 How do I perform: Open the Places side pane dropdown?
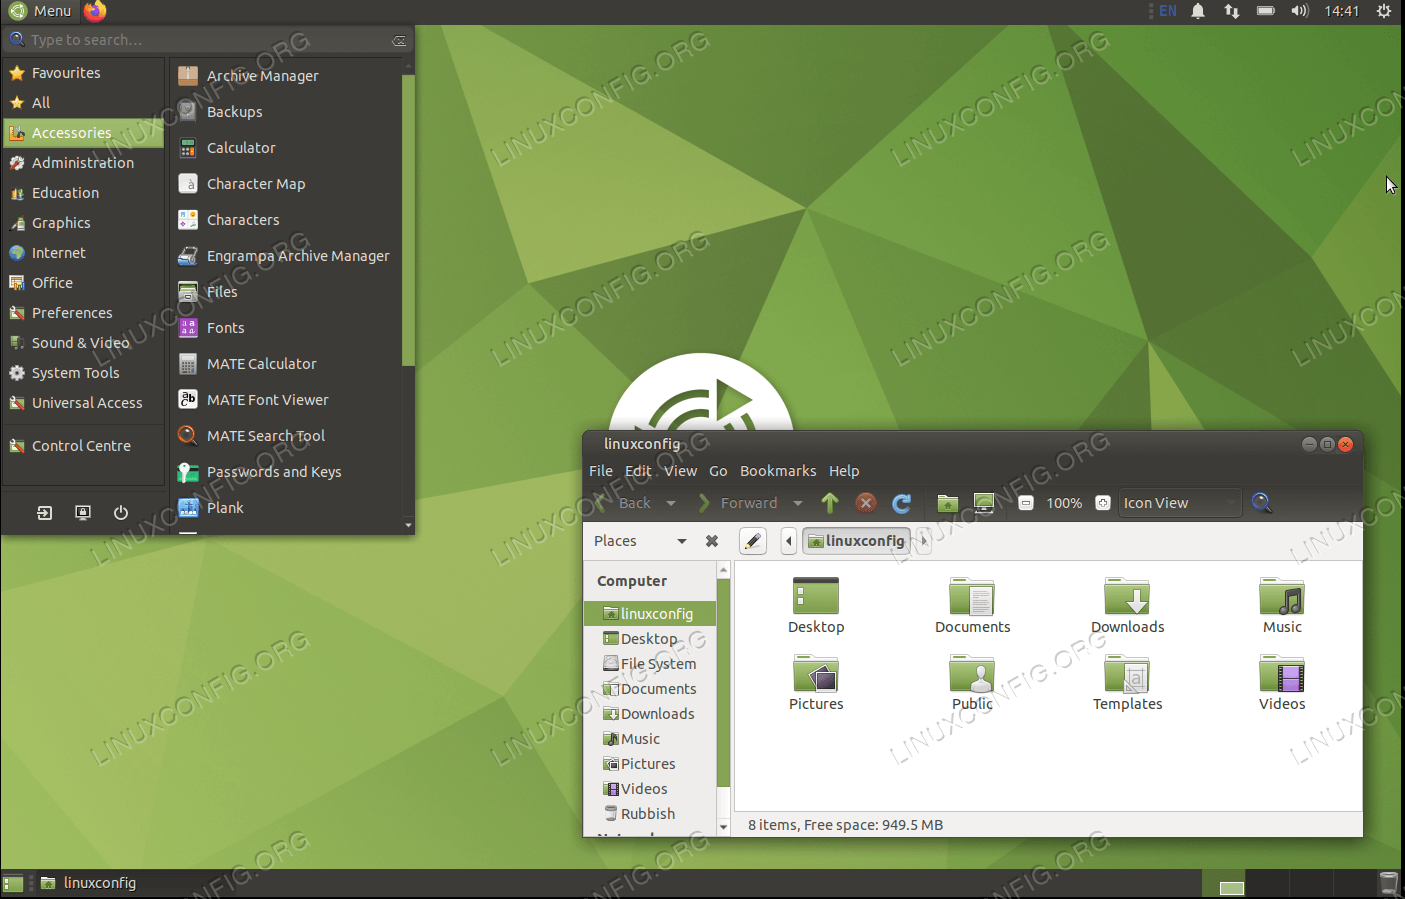pyautogui.click(x=640, y=541)
